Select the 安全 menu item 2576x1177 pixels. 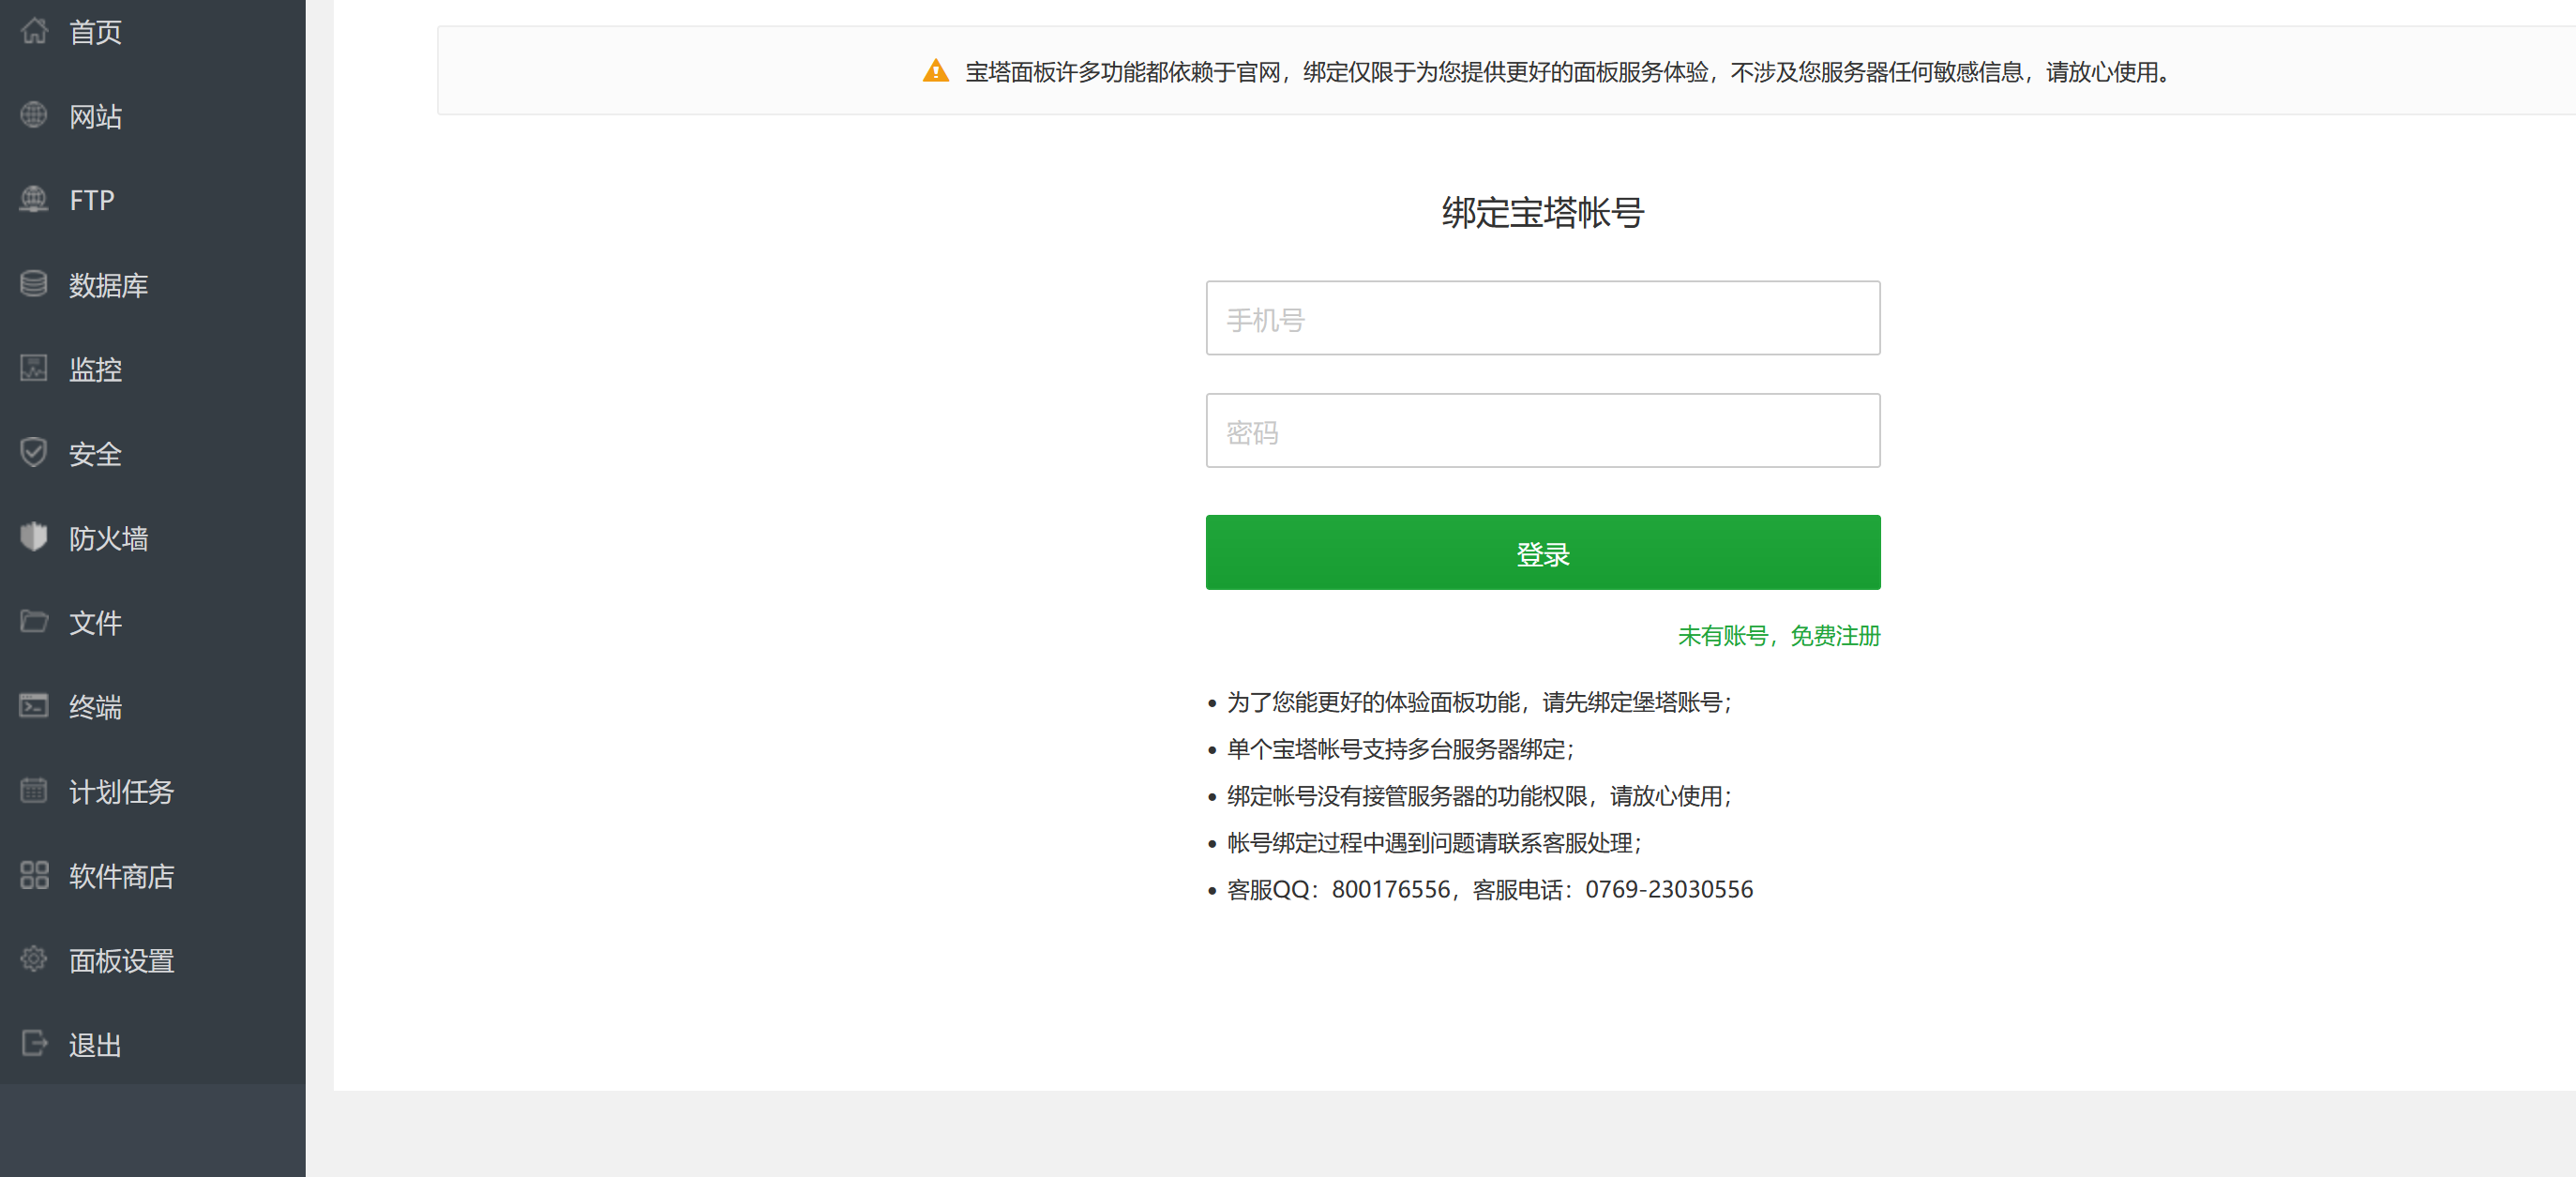(x=95, y=454)
